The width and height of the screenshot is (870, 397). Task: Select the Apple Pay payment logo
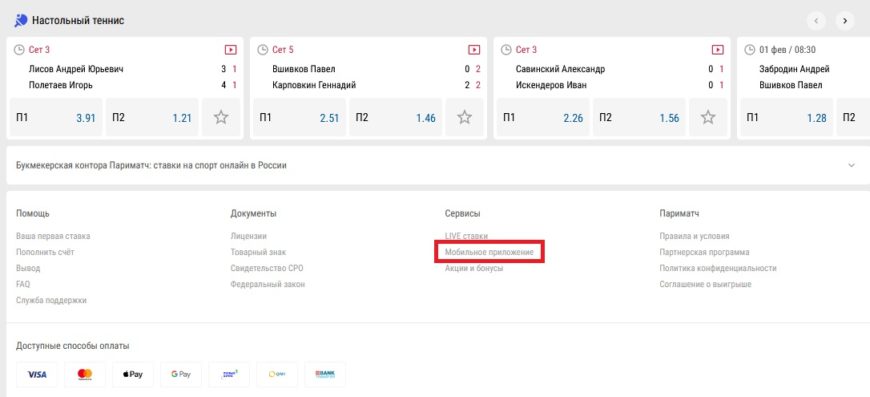133,374
